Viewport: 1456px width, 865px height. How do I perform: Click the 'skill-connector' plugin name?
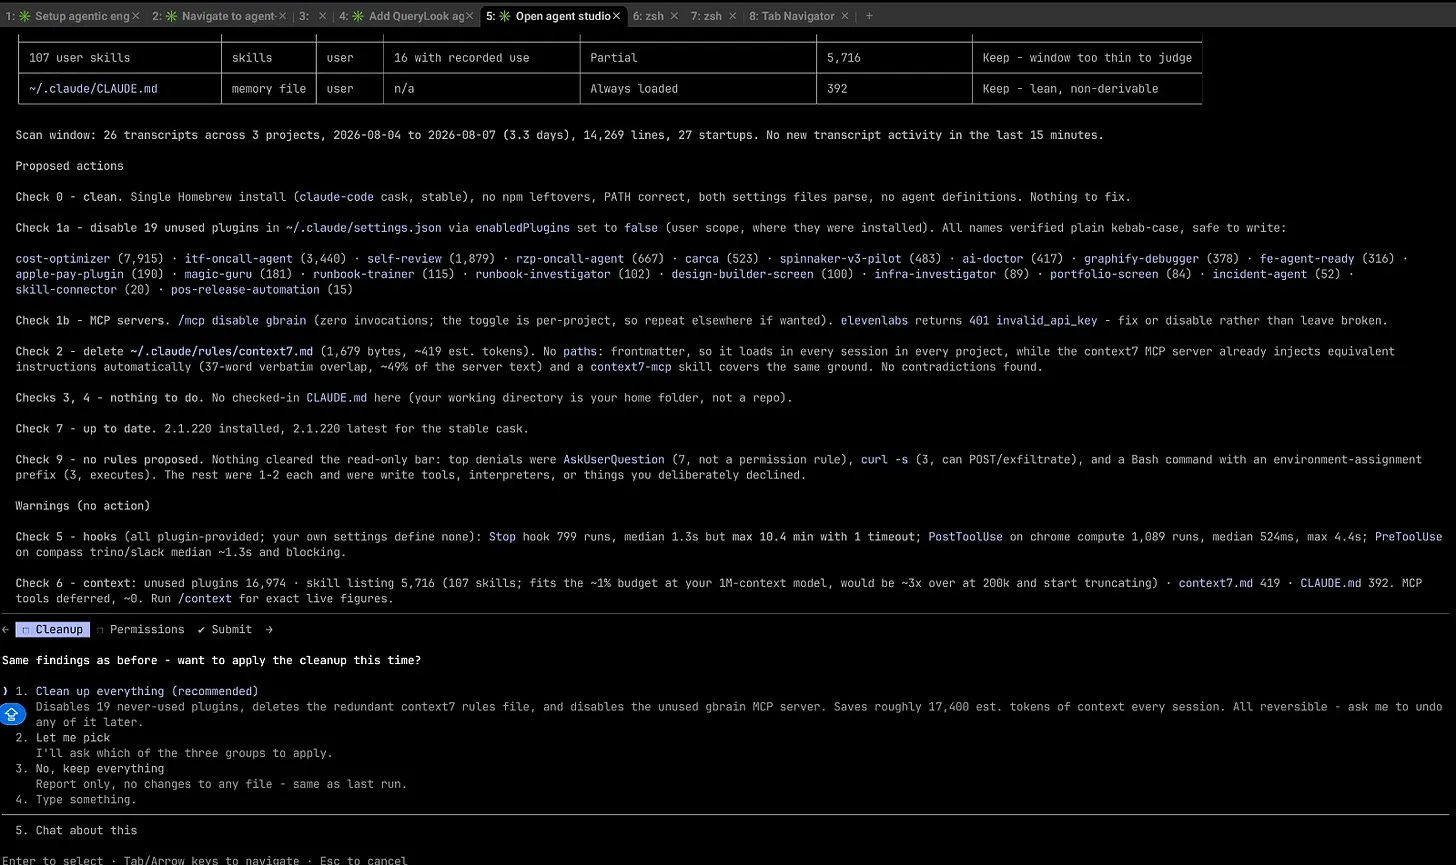click(x=66, y=290)
